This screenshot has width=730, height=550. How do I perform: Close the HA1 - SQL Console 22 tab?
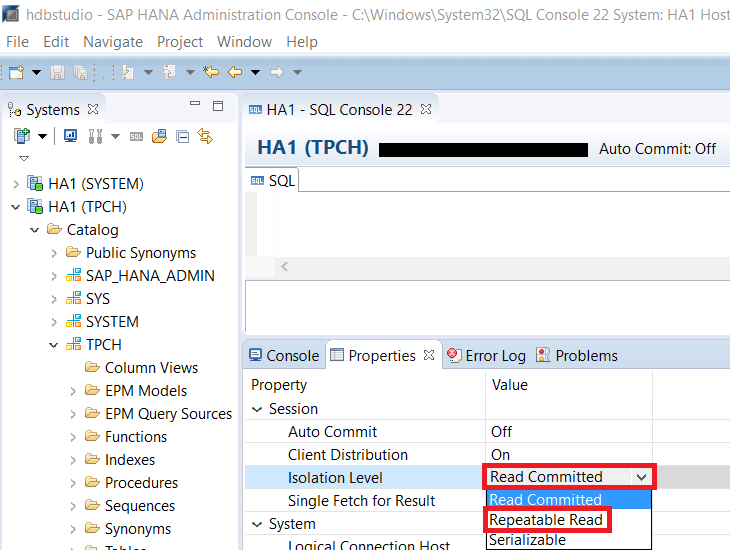coord(426,109)
